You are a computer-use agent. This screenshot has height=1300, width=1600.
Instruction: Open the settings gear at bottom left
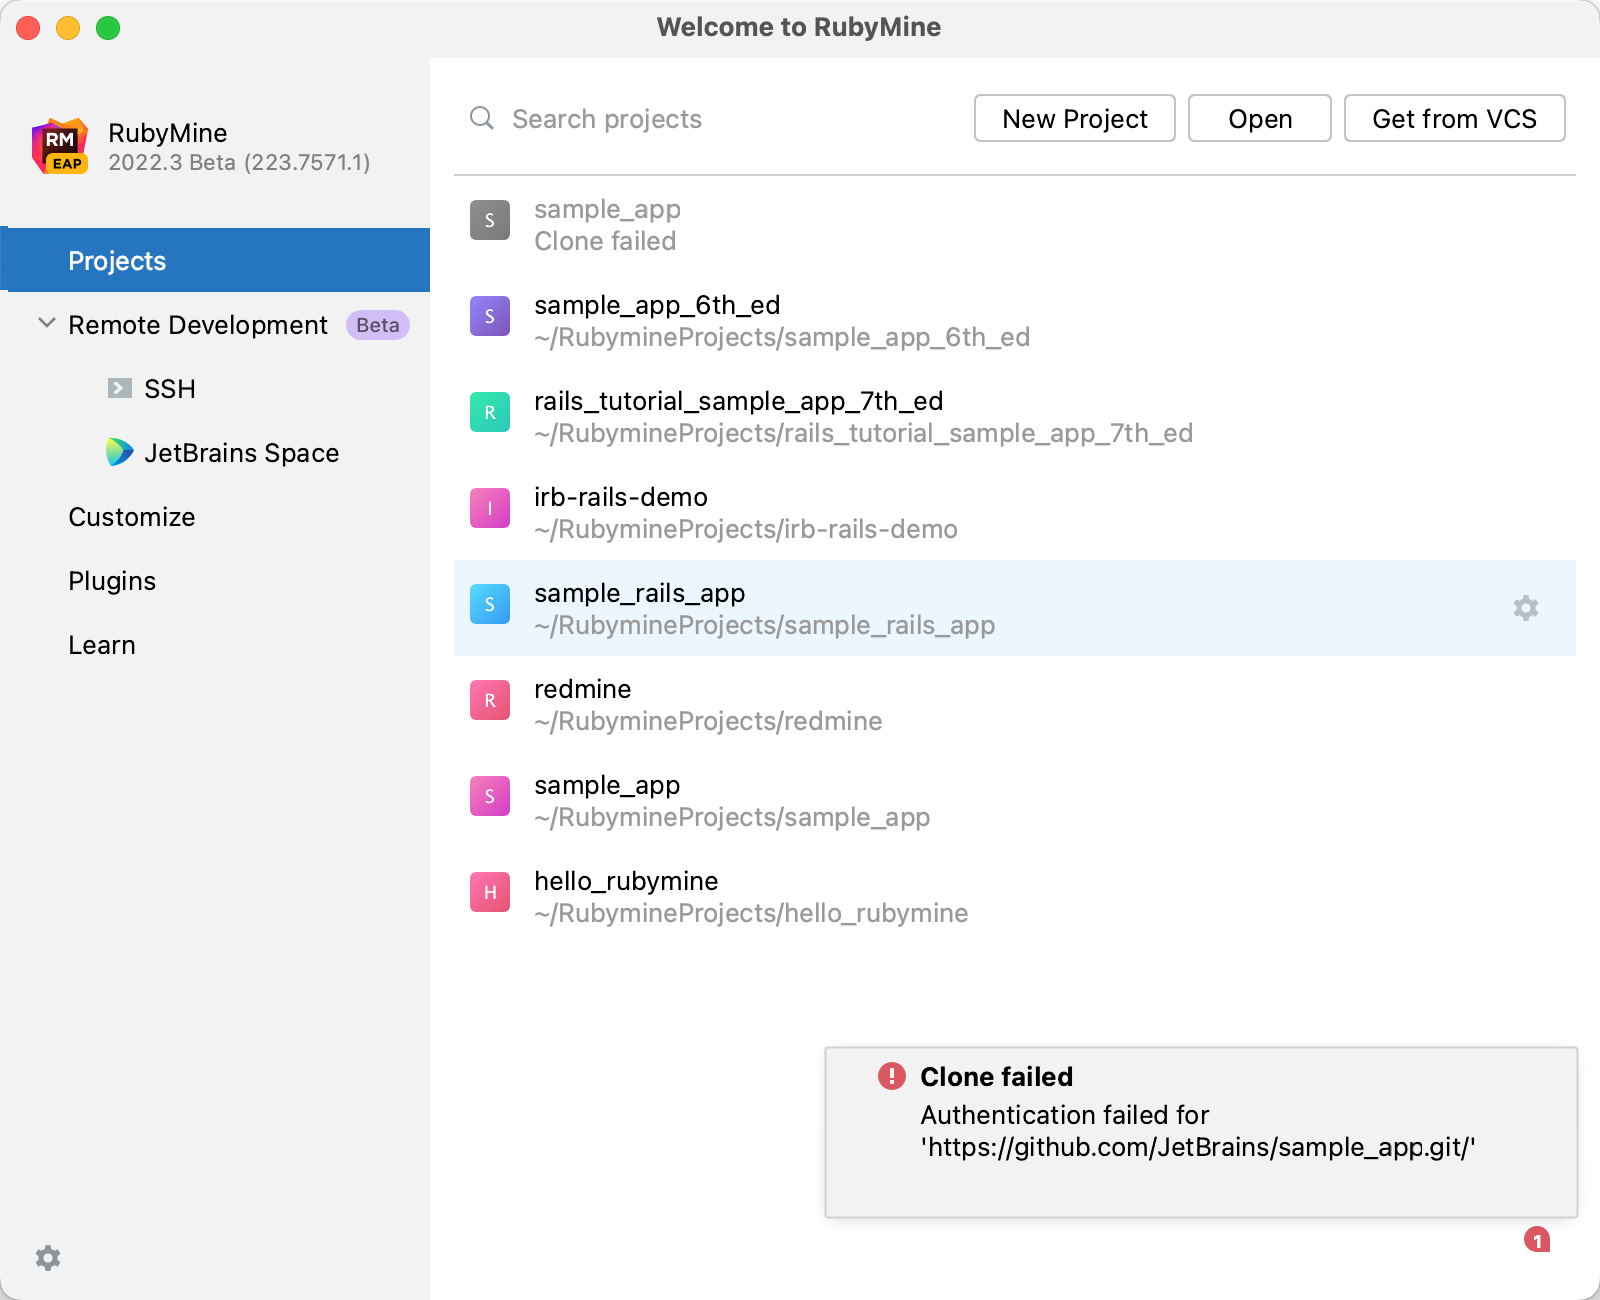pyautogui.click(x=47, y=1258)
